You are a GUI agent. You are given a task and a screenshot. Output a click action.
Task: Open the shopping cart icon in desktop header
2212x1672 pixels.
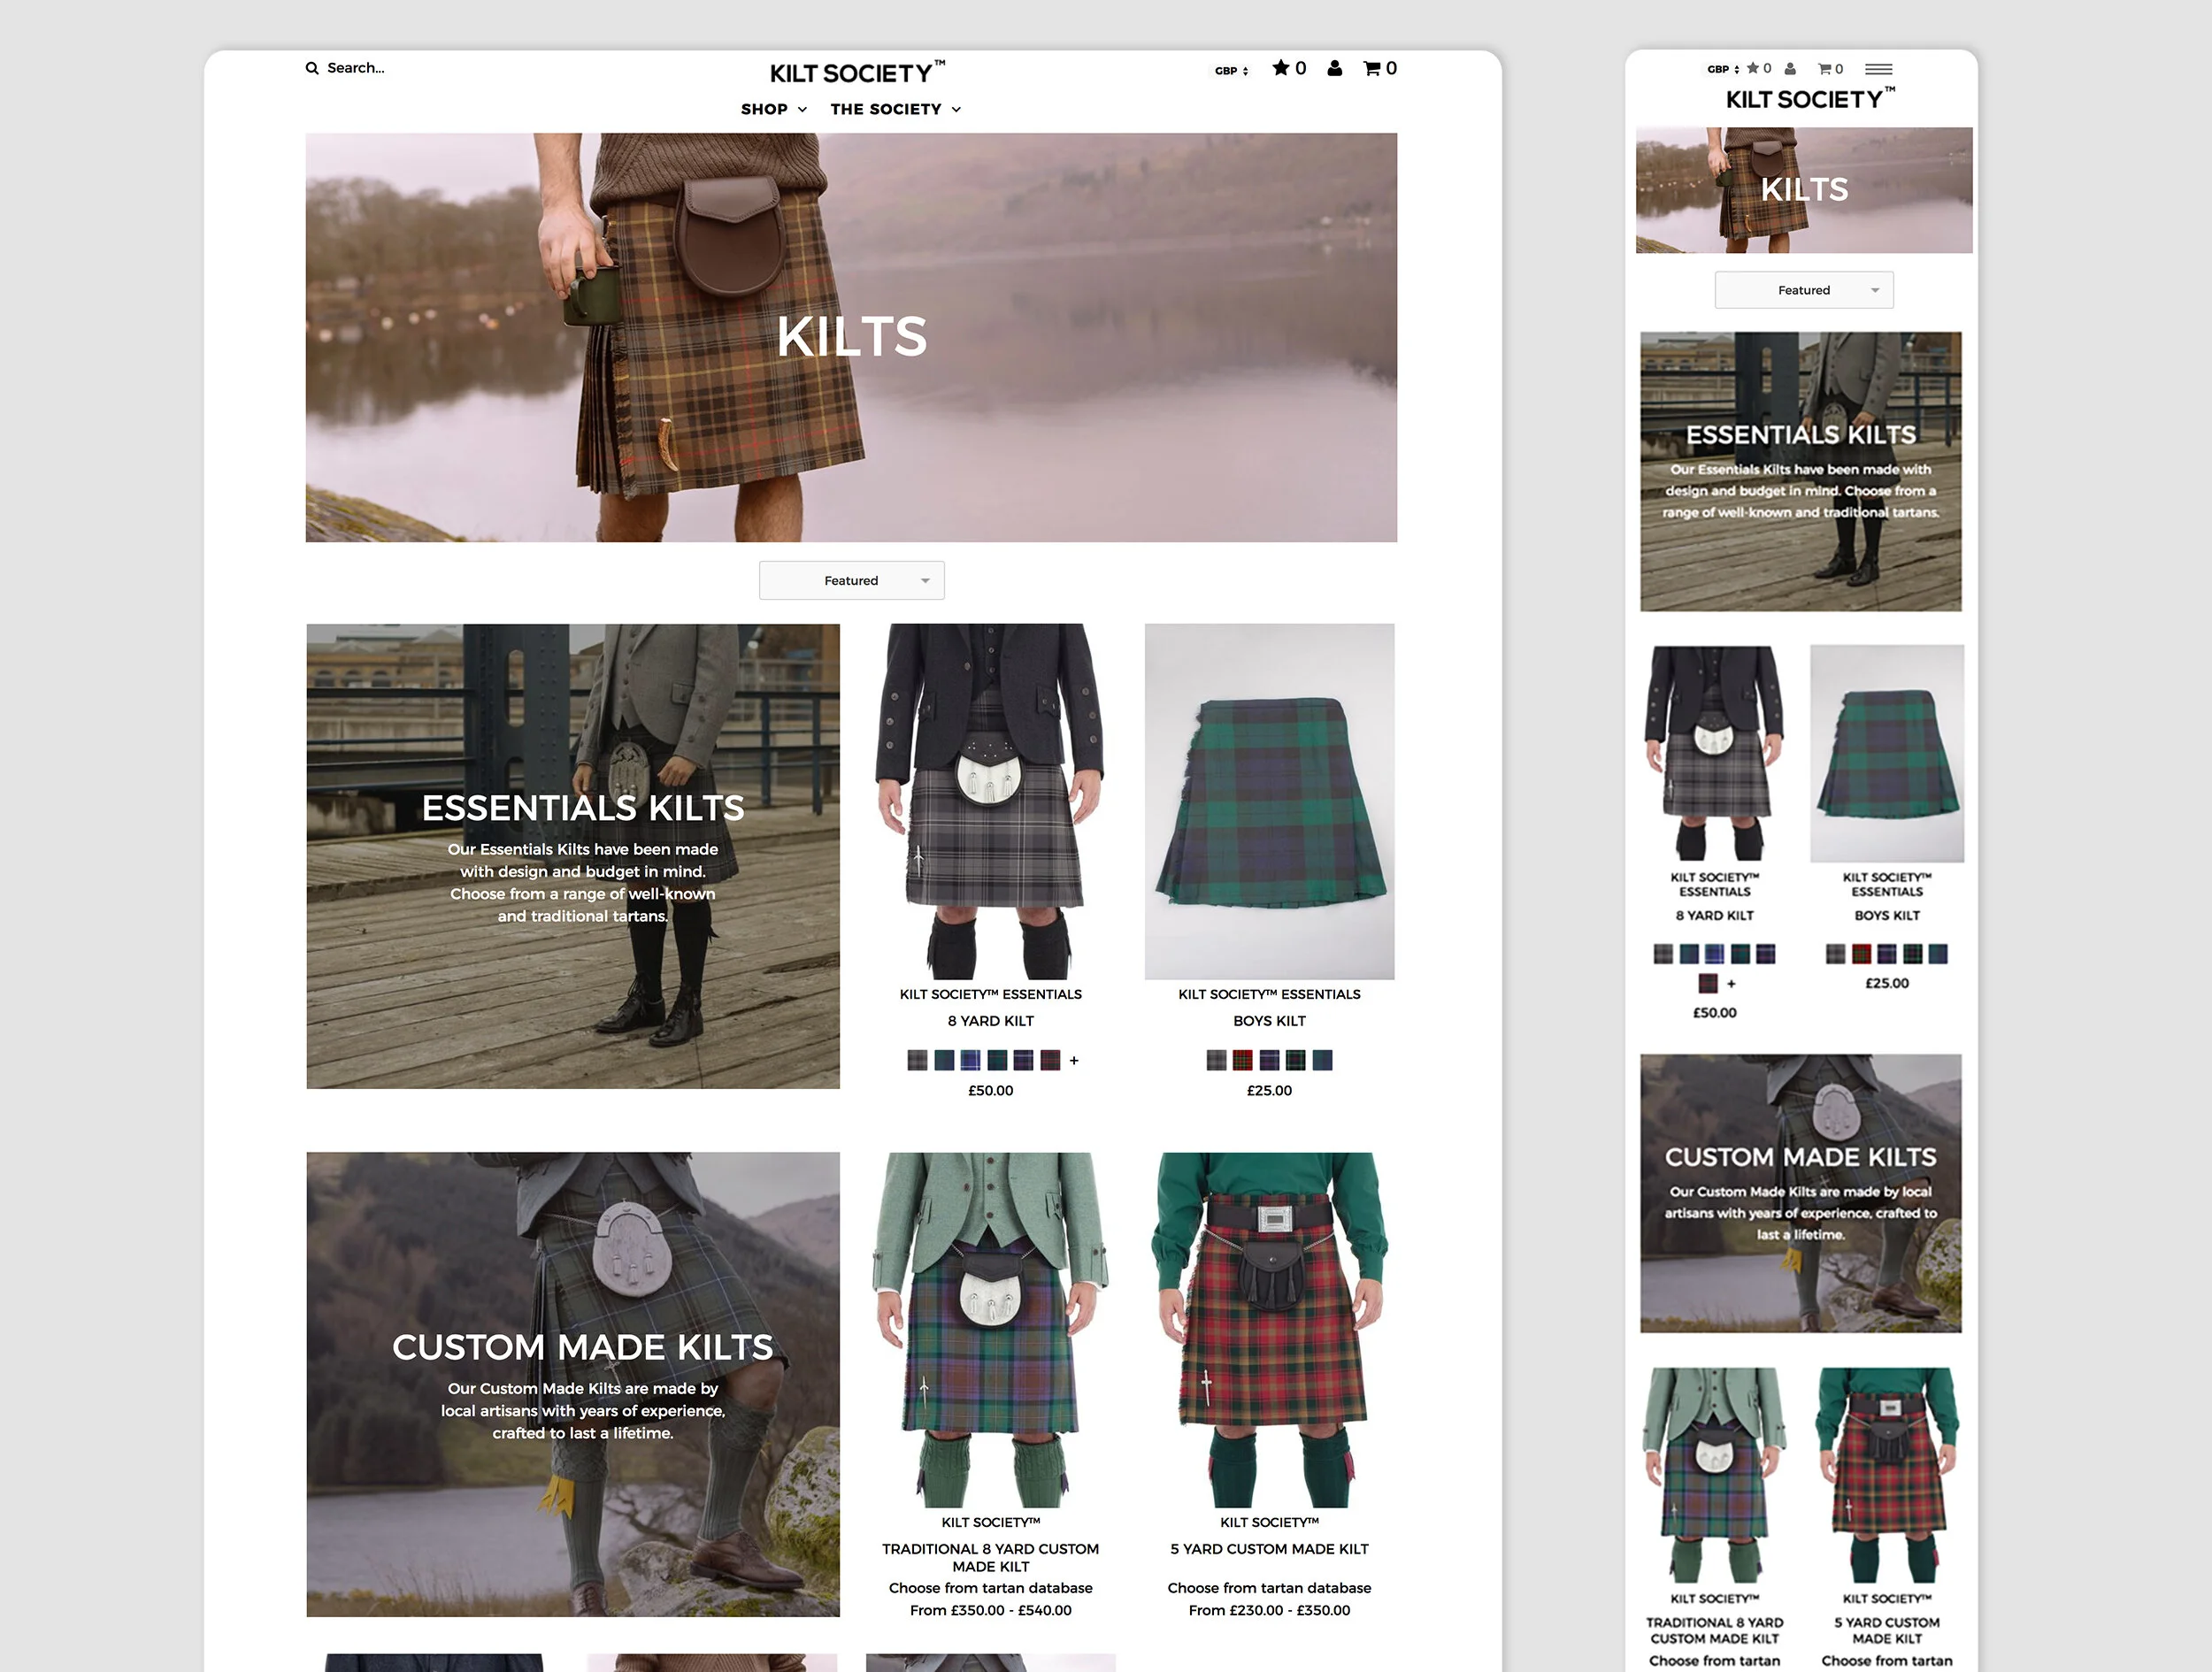(x=1372, y=68)
